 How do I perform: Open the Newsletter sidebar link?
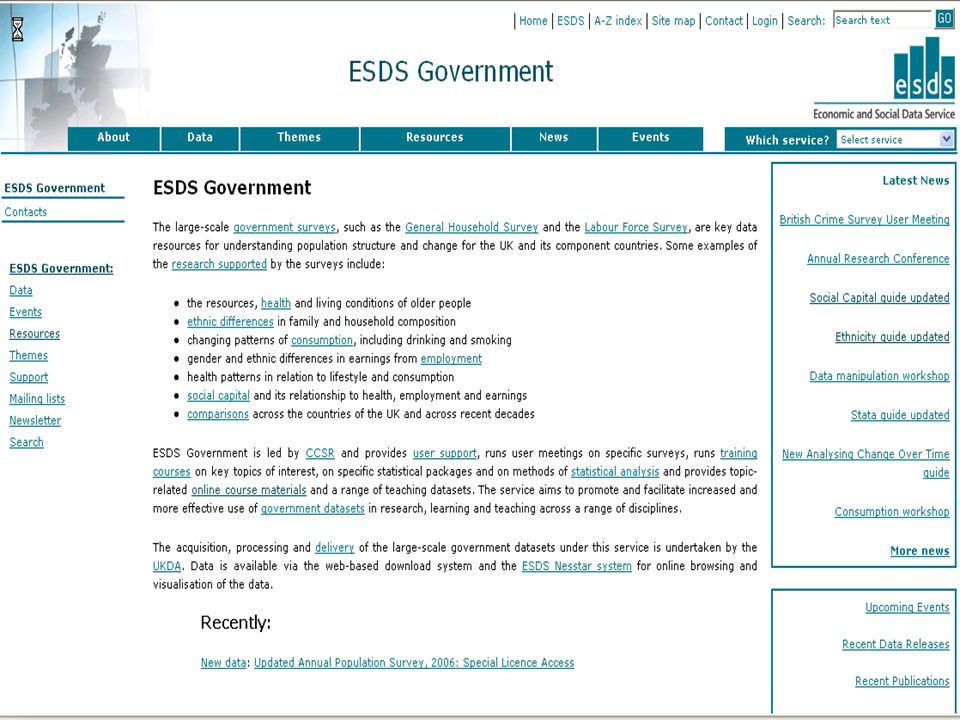coord(35,421)
